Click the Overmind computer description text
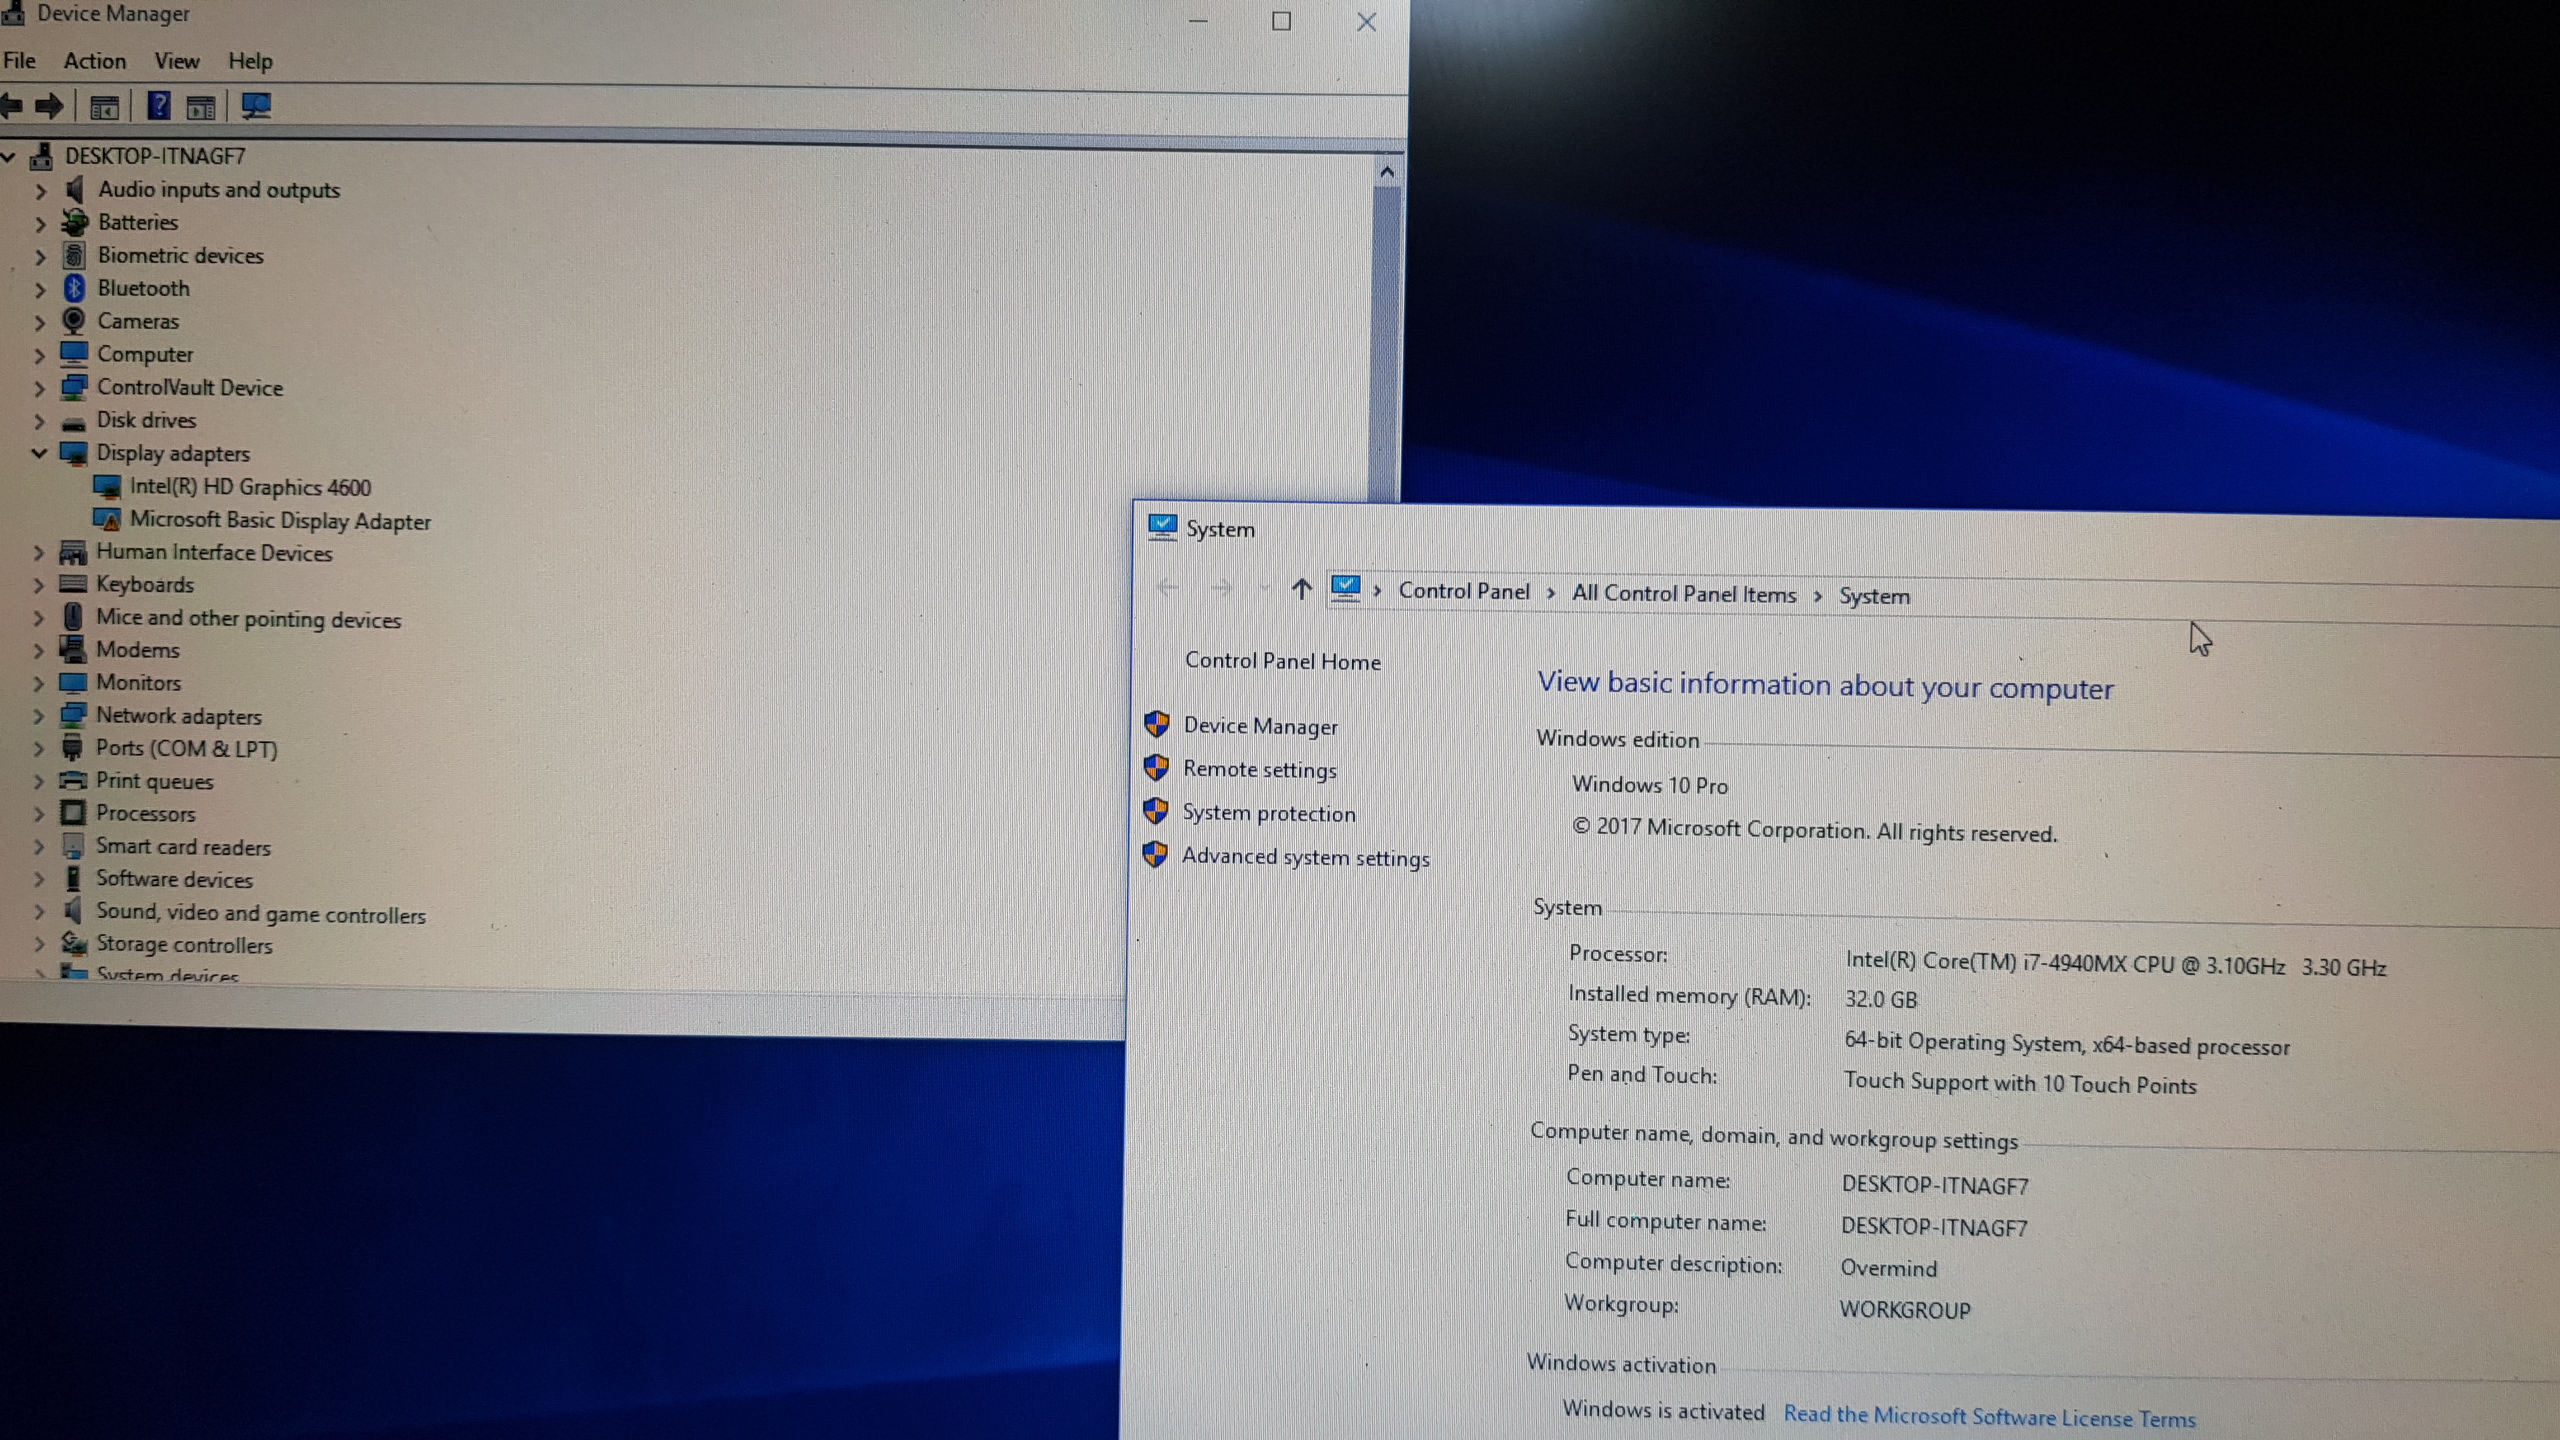 click(x=1888, y=1268)
